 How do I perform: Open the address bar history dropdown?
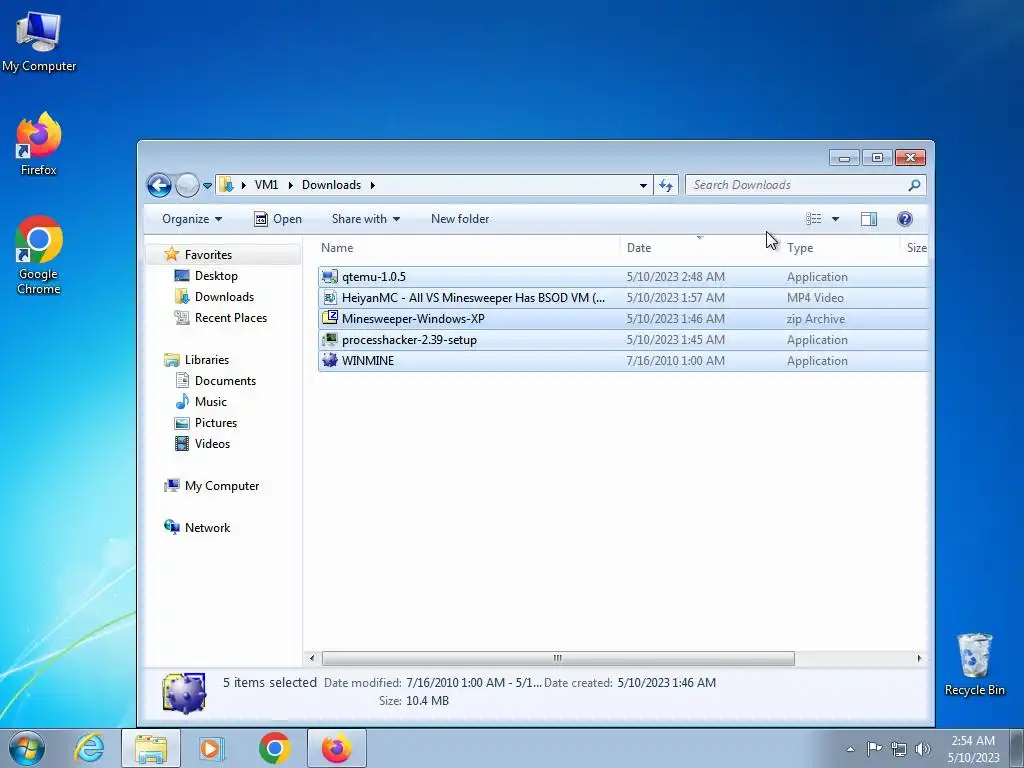(643, 185)
